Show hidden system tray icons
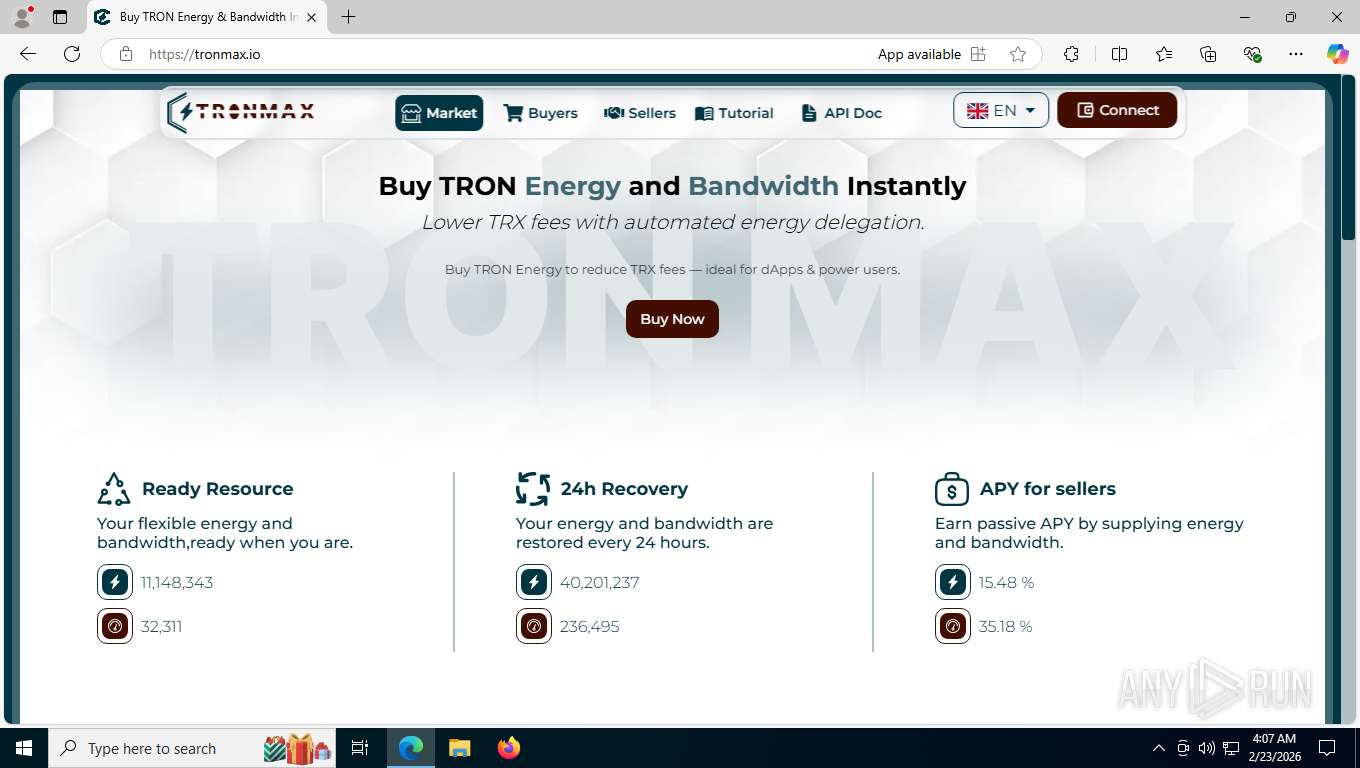The width and height of the screenshot is (1360, 768). 1159,748
